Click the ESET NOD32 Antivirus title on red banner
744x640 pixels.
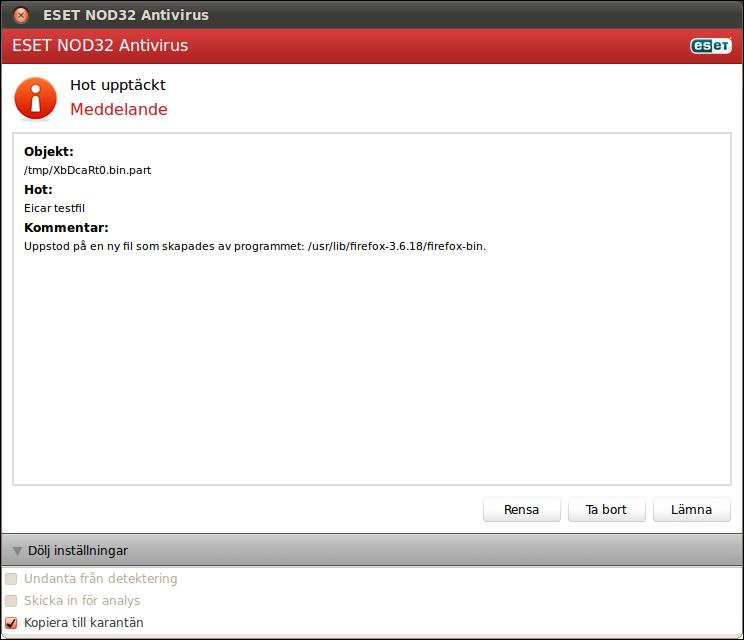click(x=100, y=46)
